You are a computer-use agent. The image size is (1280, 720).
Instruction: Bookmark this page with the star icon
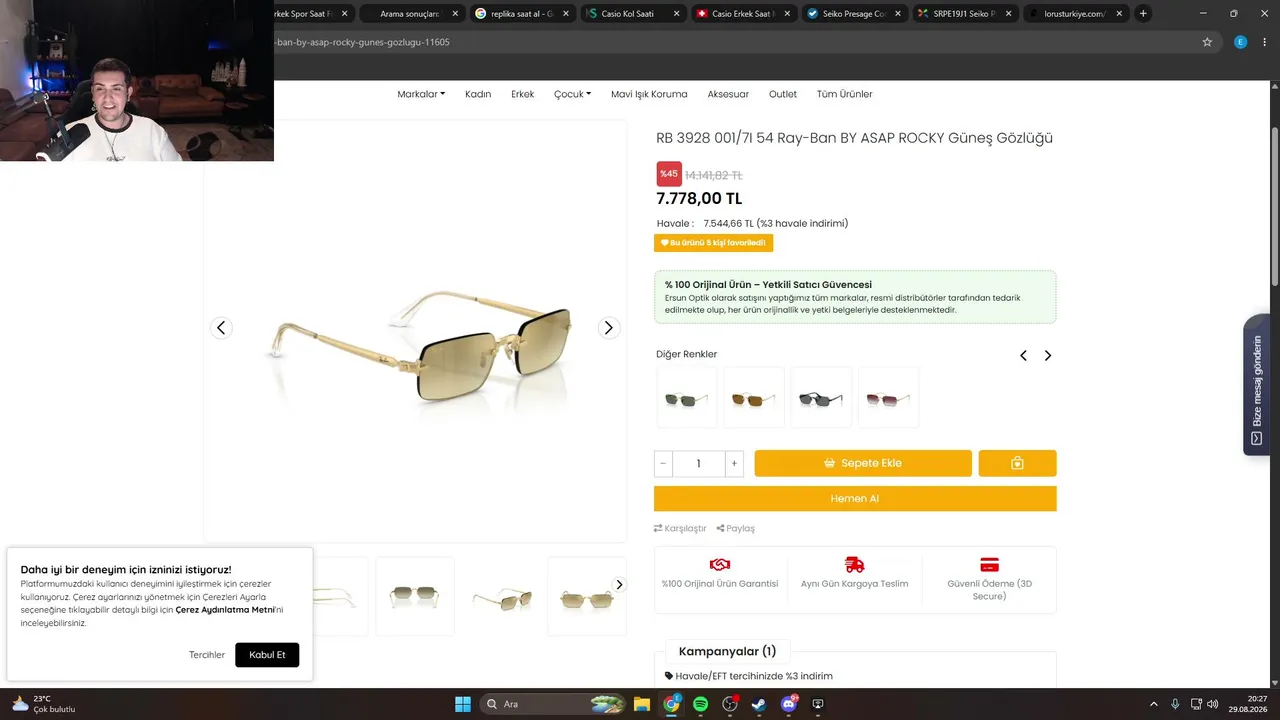1207,42
